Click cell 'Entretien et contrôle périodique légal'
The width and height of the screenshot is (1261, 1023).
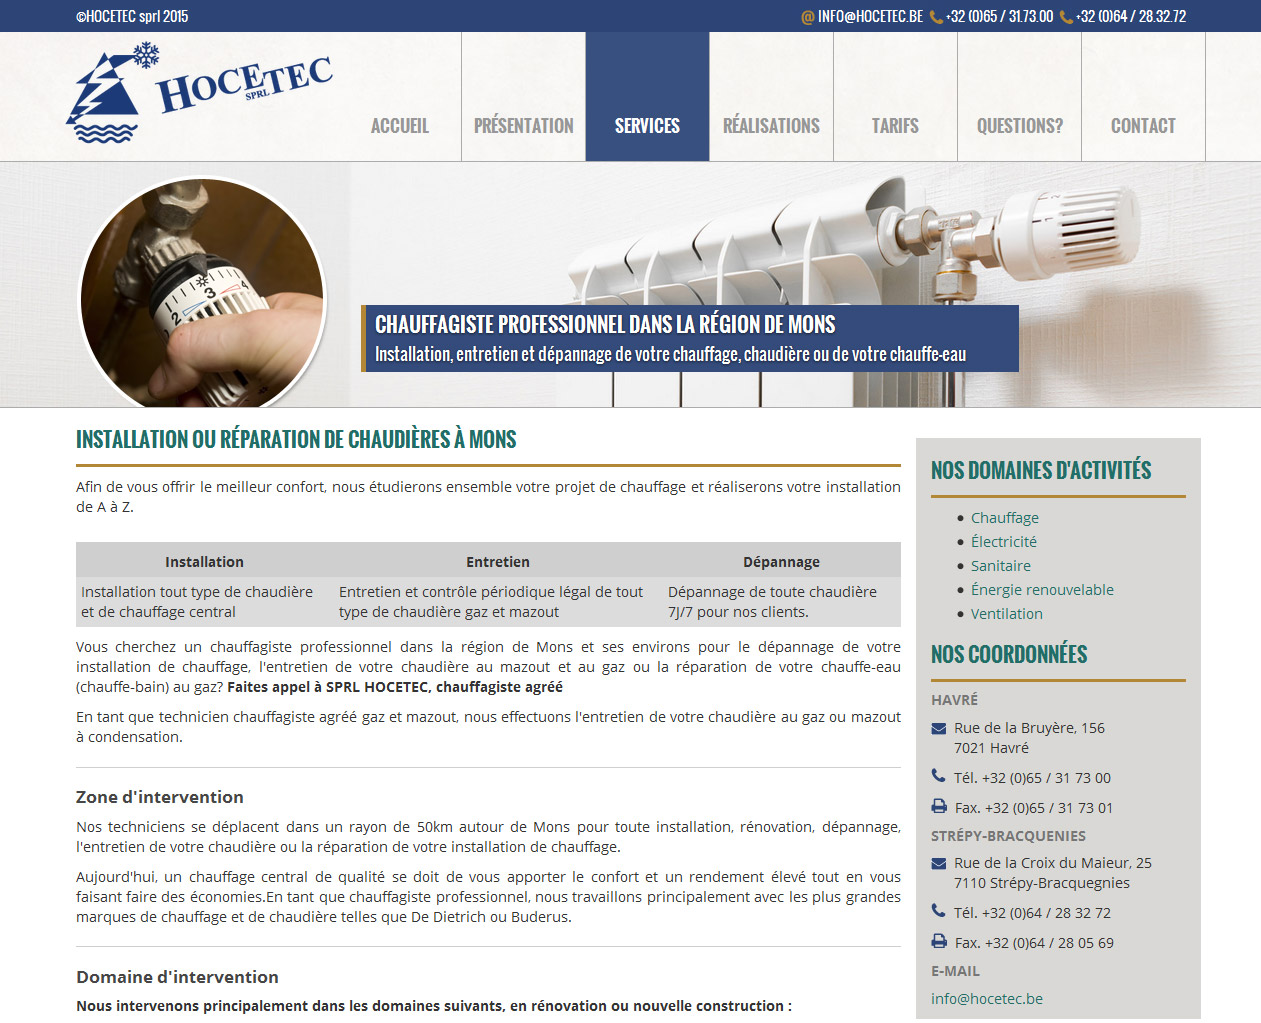tap(498, 602)
